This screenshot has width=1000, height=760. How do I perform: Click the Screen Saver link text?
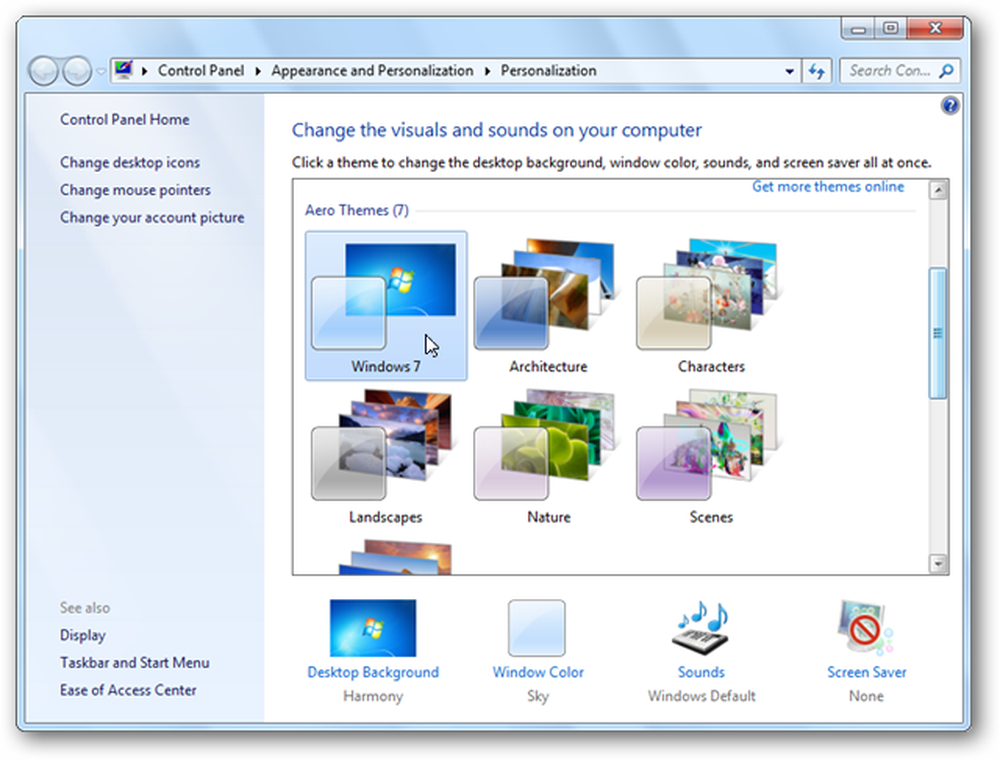click(867, 672)
